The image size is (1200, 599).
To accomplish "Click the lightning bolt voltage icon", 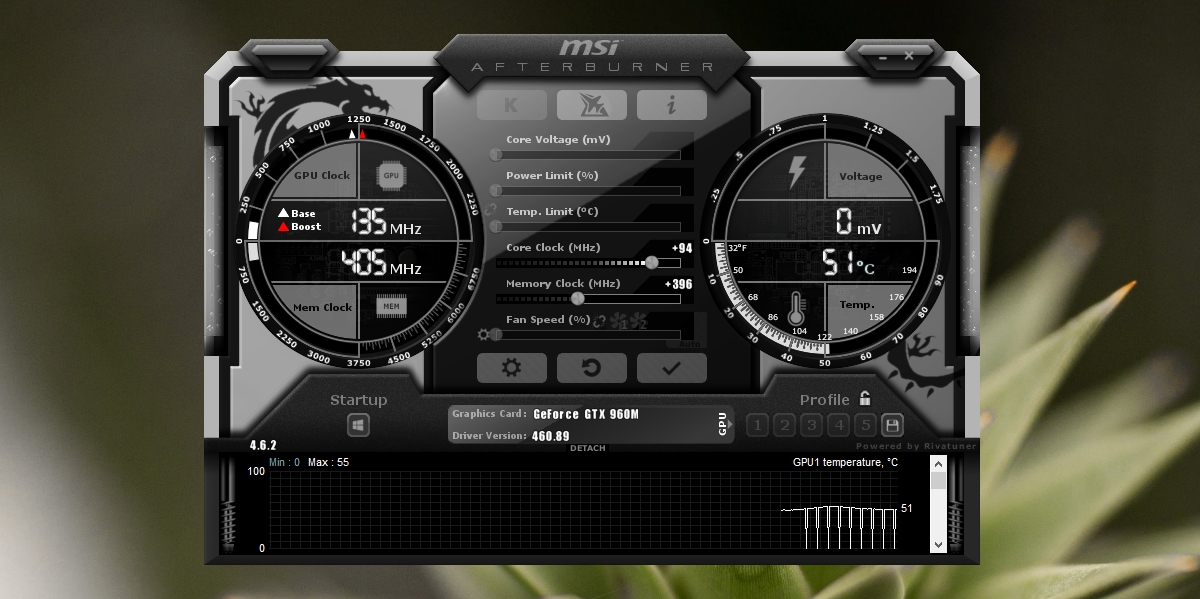I will pyautogui.click(x=797, y=172).
